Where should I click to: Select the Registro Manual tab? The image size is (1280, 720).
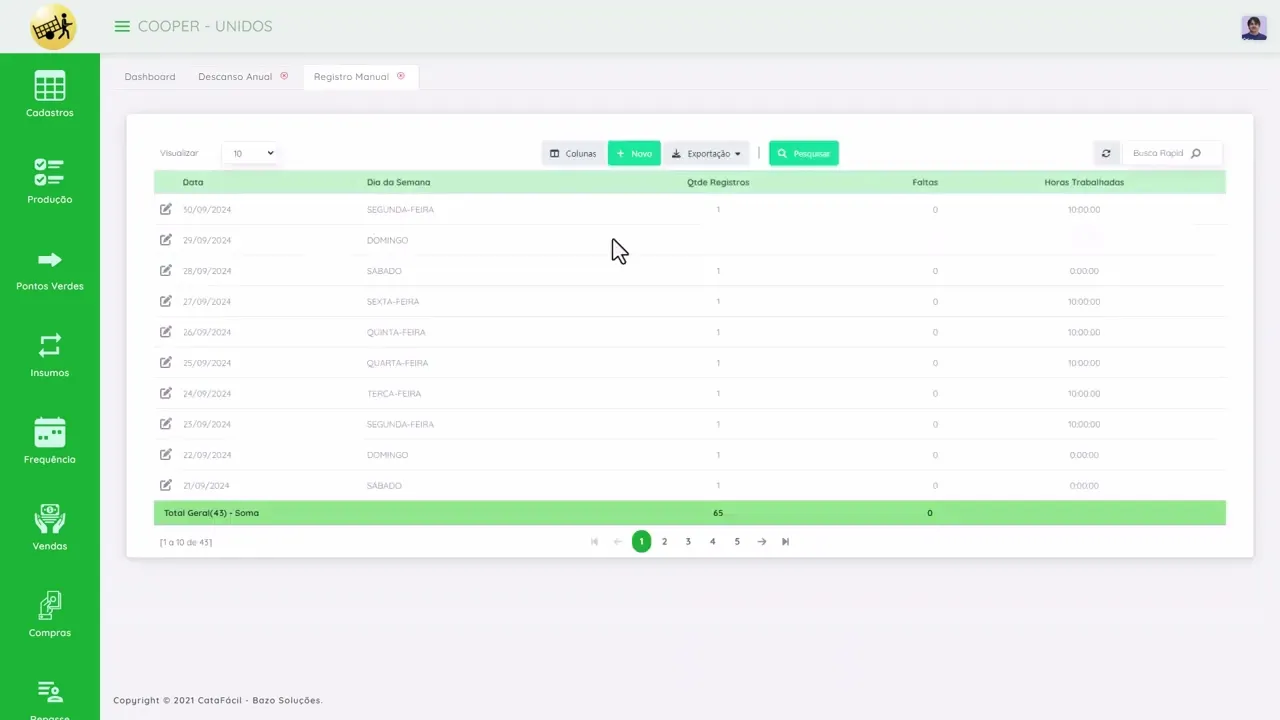pos(351,76)
